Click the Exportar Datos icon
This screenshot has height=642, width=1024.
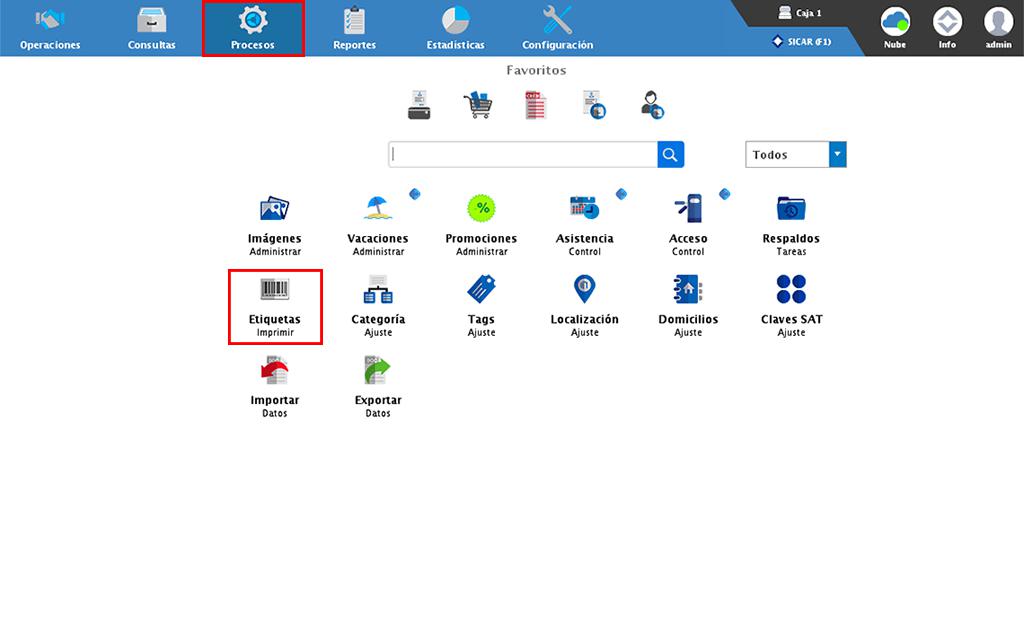click(x=378, y=371)
